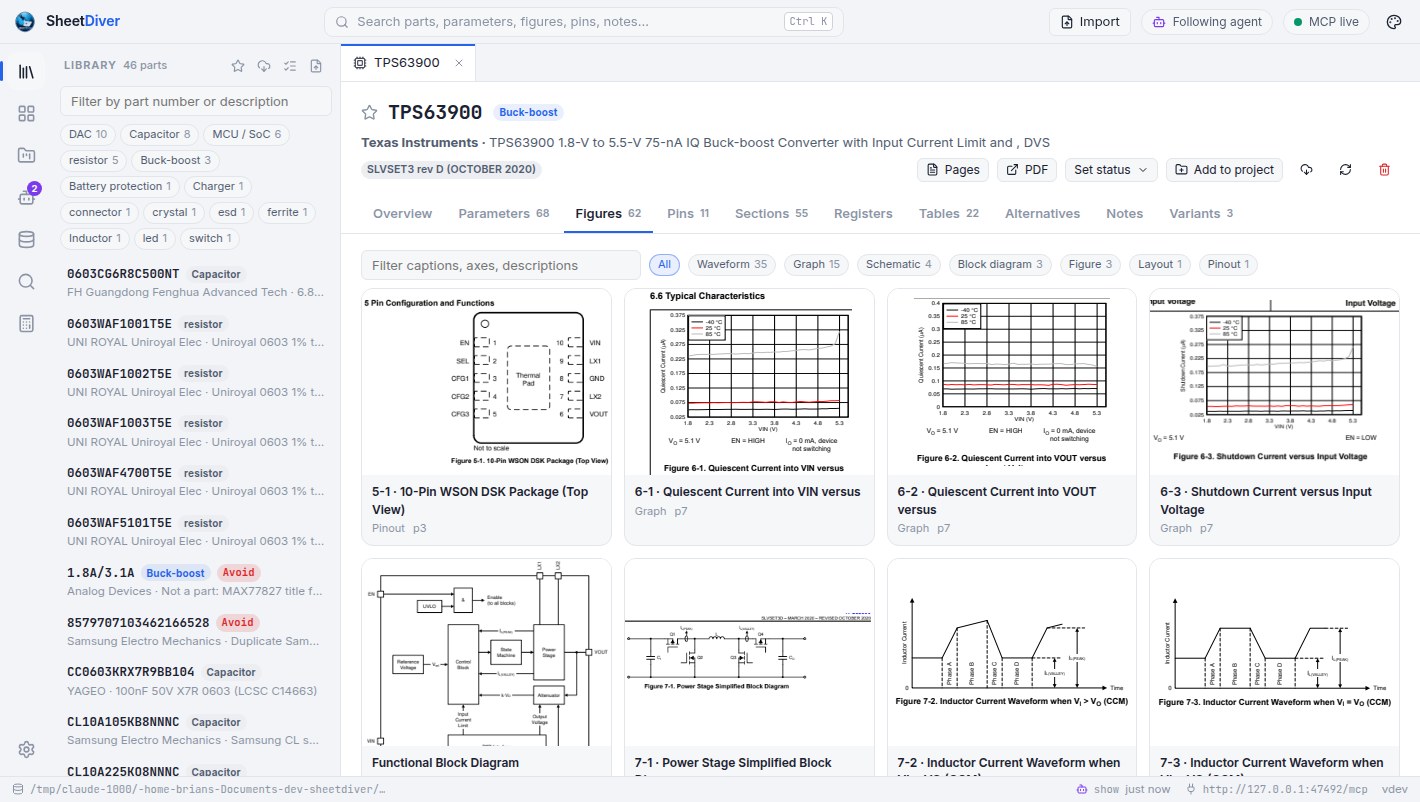
Task: Filter library by Capacitor tag
Action: click(x=159, y=134)
